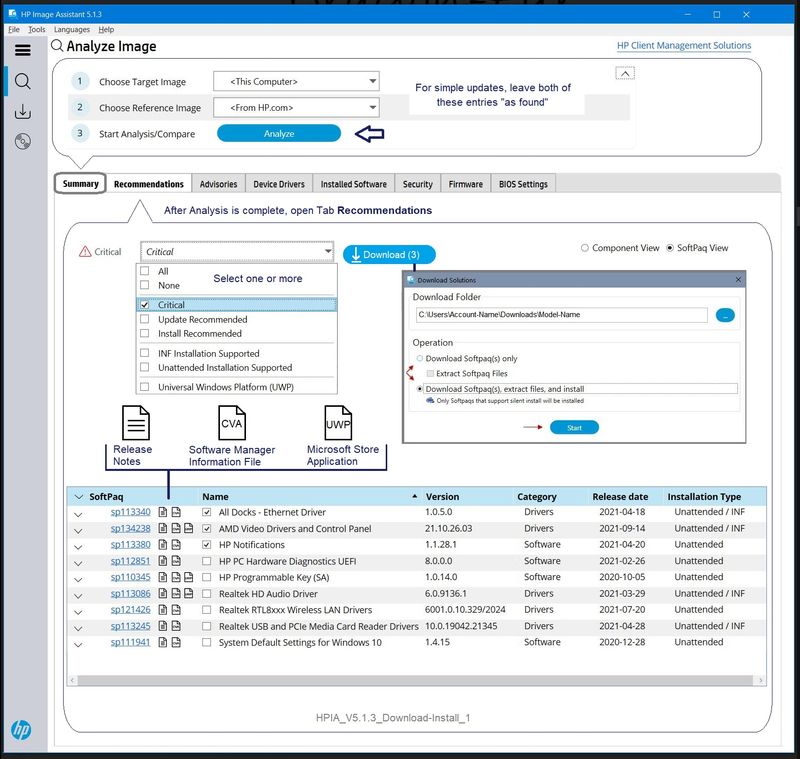Viewport: 800px width, 759px height.
Task: Switch to the Recommendations tab
Action: click(x=148, y=184)
